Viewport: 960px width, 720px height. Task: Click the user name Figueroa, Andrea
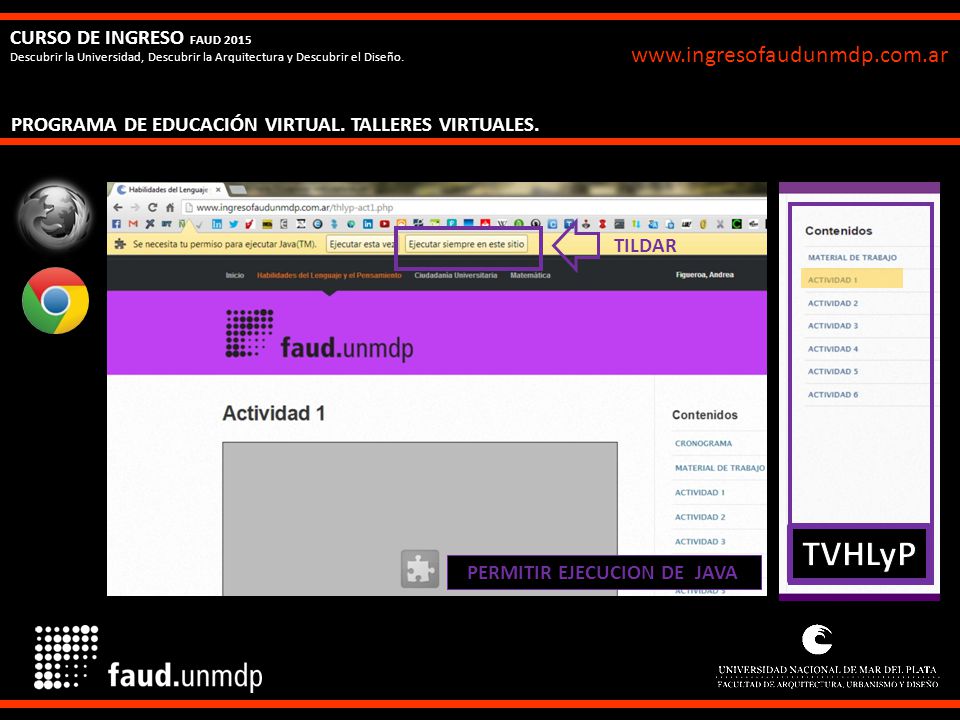coord(705,275)
